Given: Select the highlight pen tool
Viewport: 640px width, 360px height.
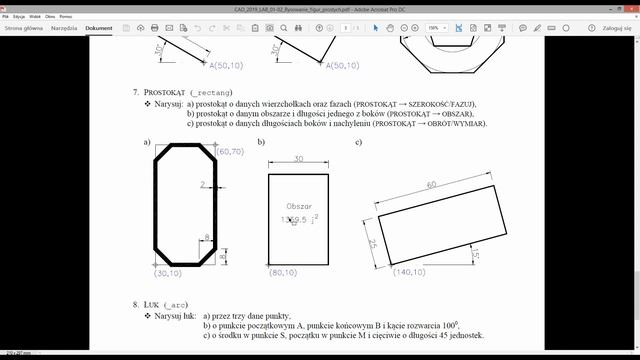Looking at the screenshot, I should click(537, 28).
